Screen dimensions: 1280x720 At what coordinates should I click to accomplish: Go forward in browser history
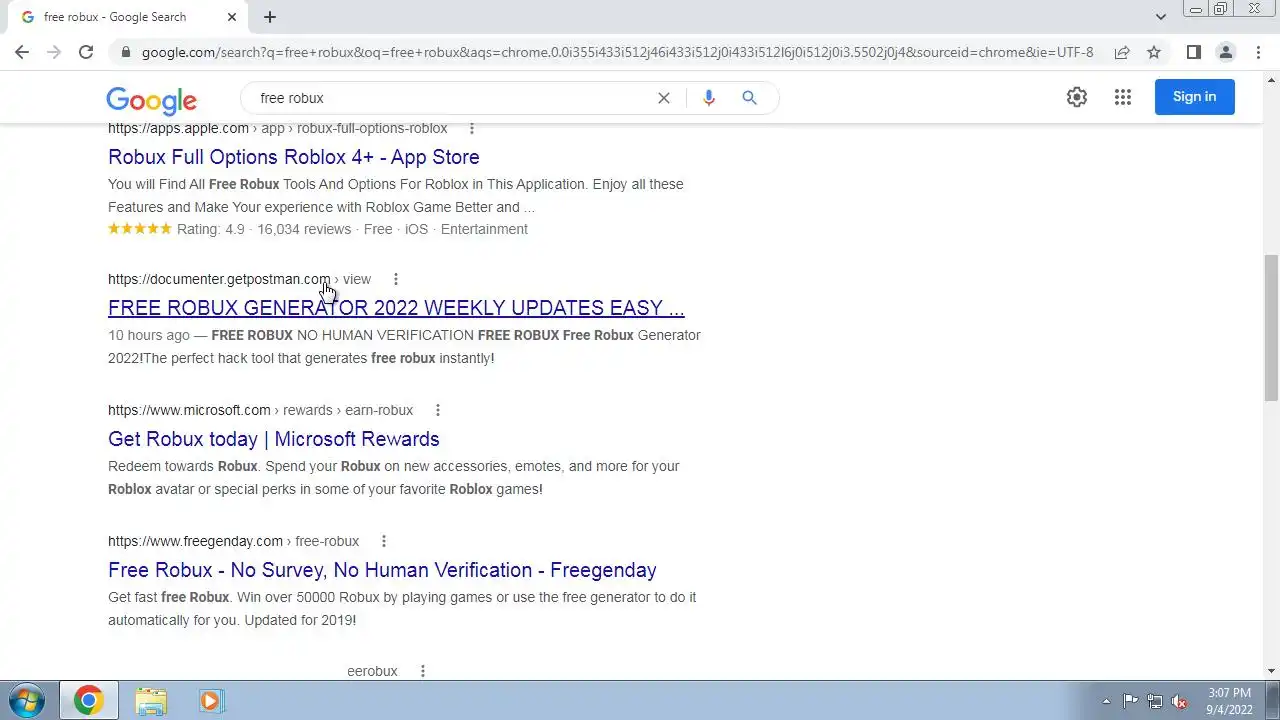pos(54,52)
